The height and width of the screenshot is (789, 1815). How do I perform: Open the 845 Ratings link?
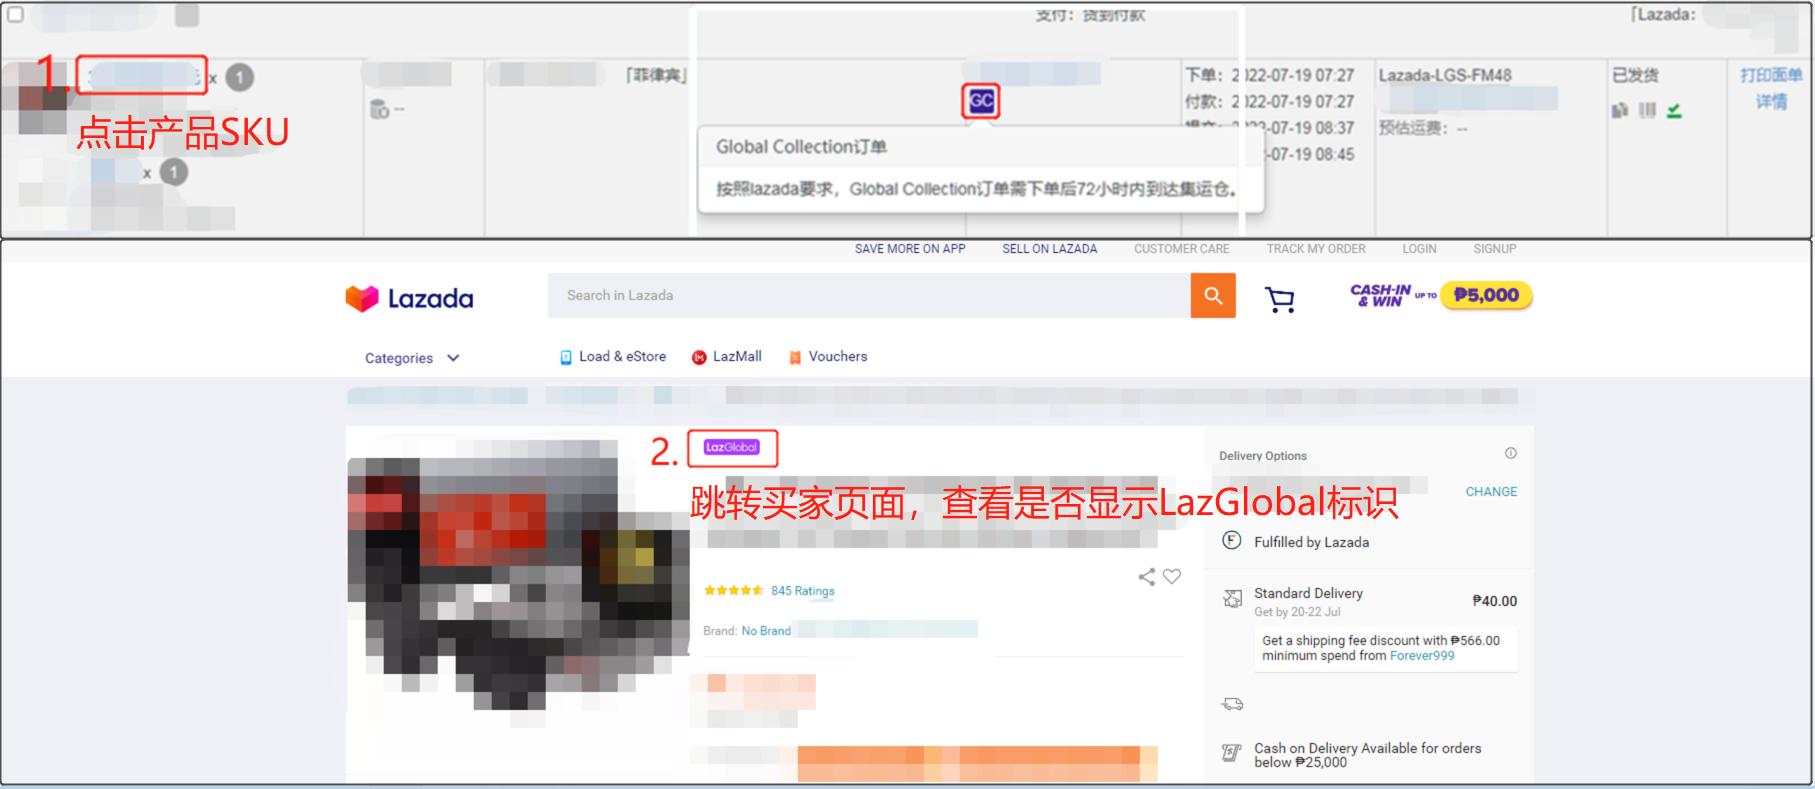(802, 591)
